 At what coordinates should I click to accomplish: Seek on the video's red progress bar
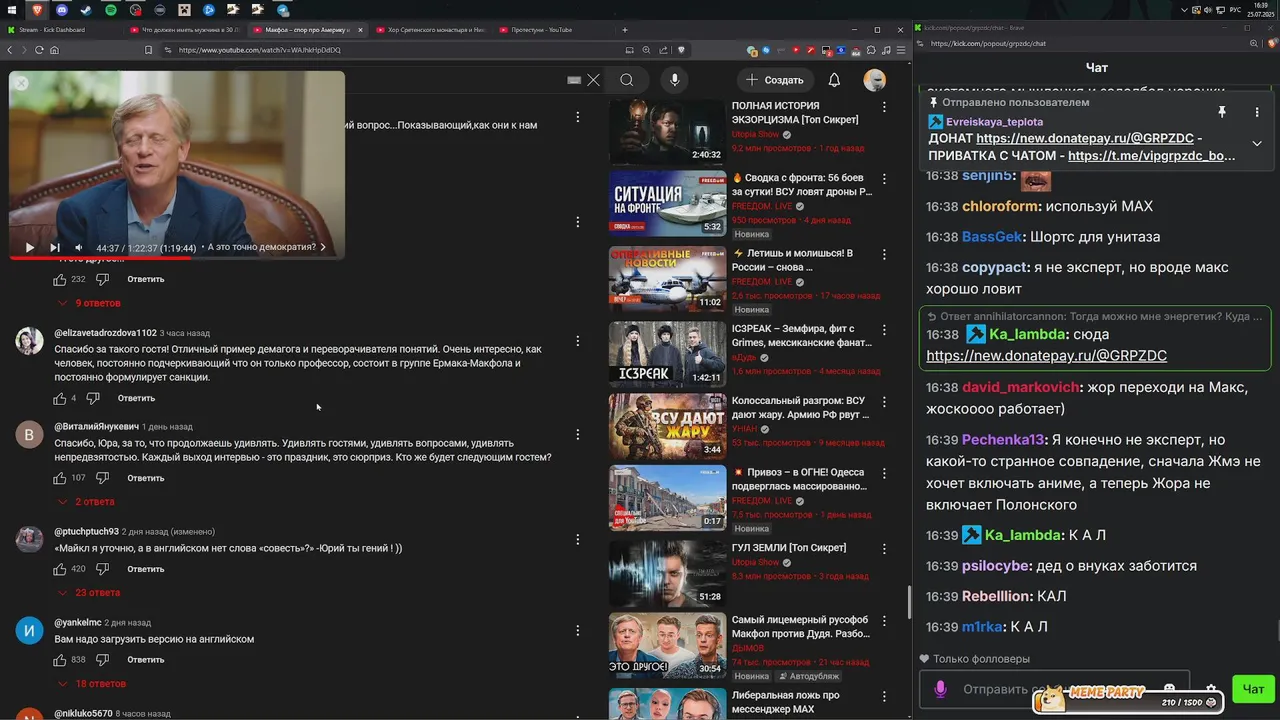click(177, 258)
